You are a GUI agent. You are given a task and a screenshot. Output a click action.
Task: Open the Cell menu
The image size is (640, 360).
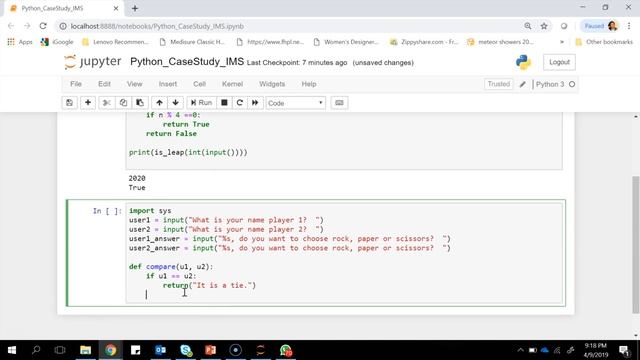tap(199, 84)
